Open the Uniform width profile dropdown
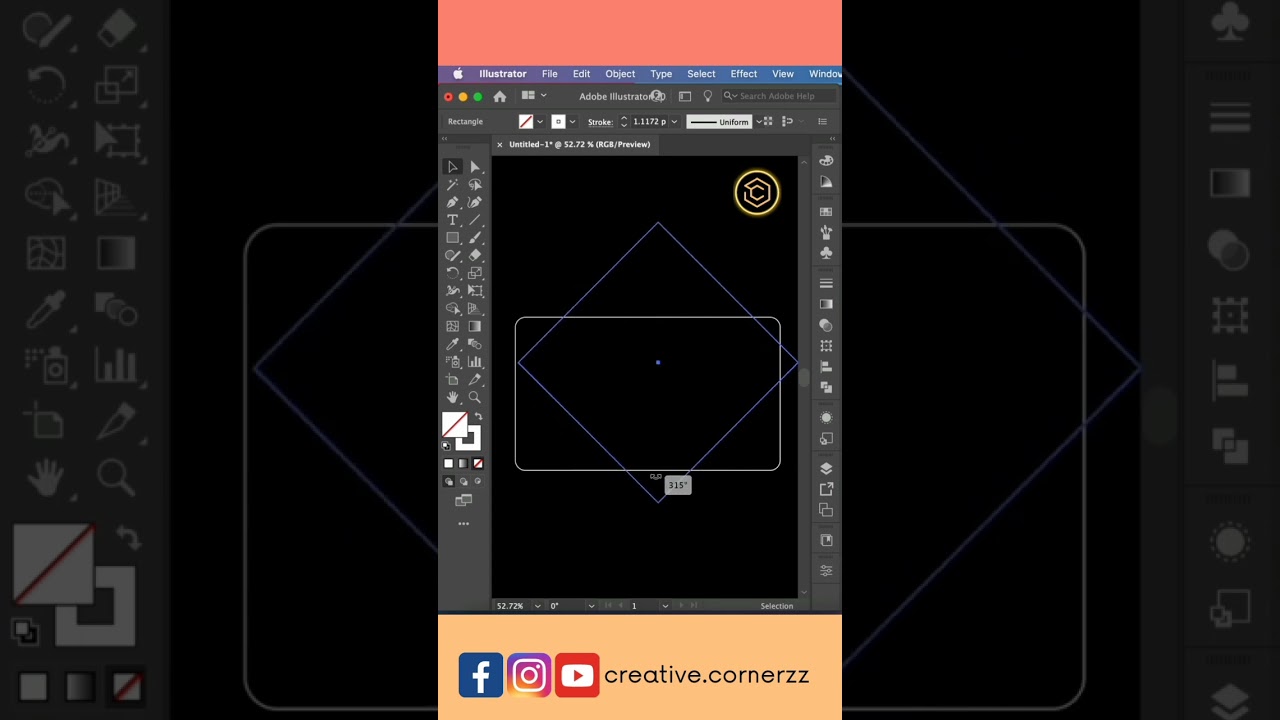The width and height of the screenshot is (1280, 720). [757, 122]
